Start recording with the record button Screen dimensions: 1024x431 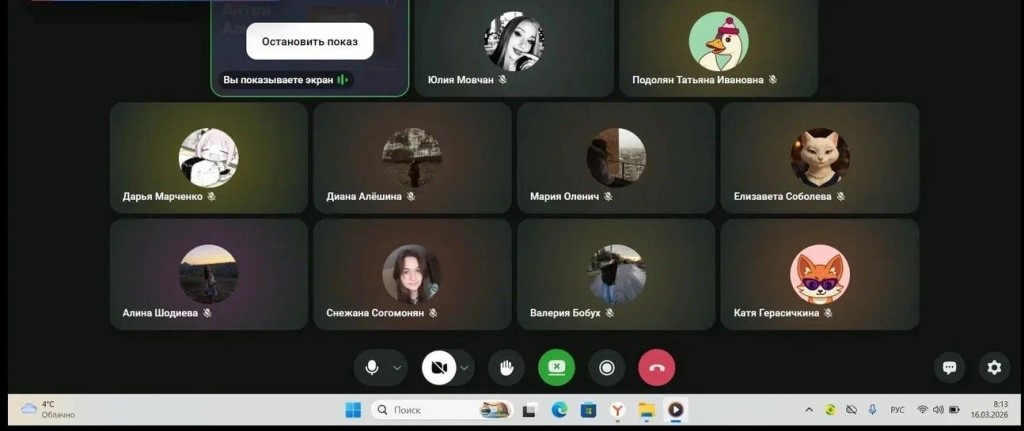point(606,368)
